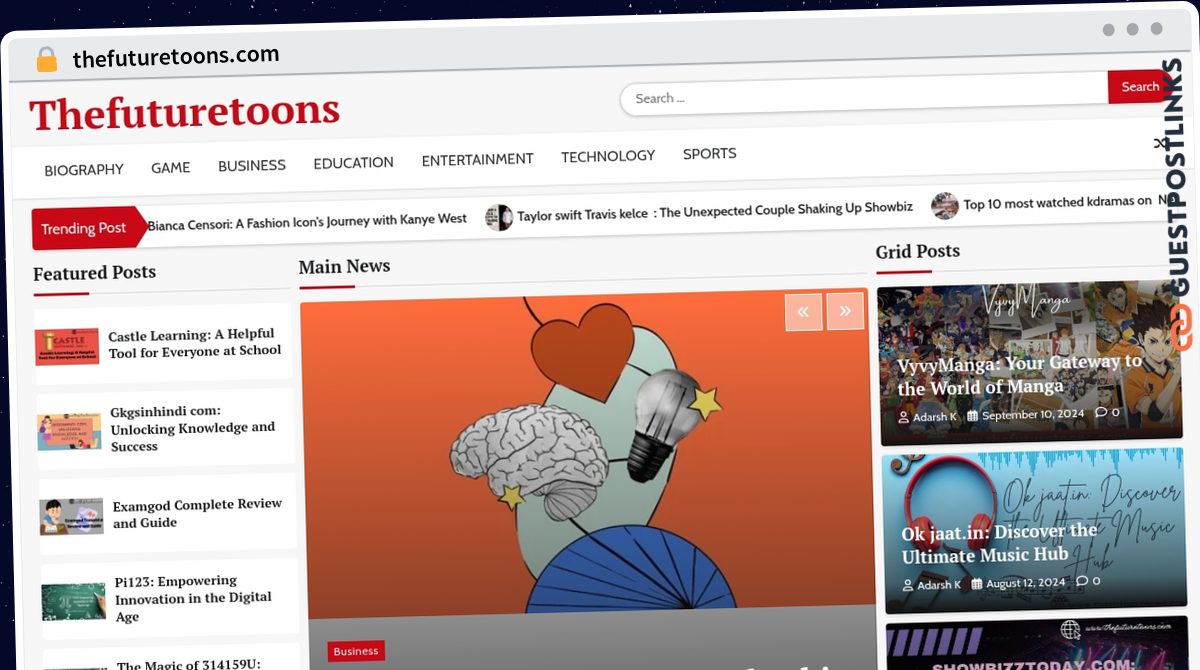Open Examgod post thumbnail image

coord(72,516)
